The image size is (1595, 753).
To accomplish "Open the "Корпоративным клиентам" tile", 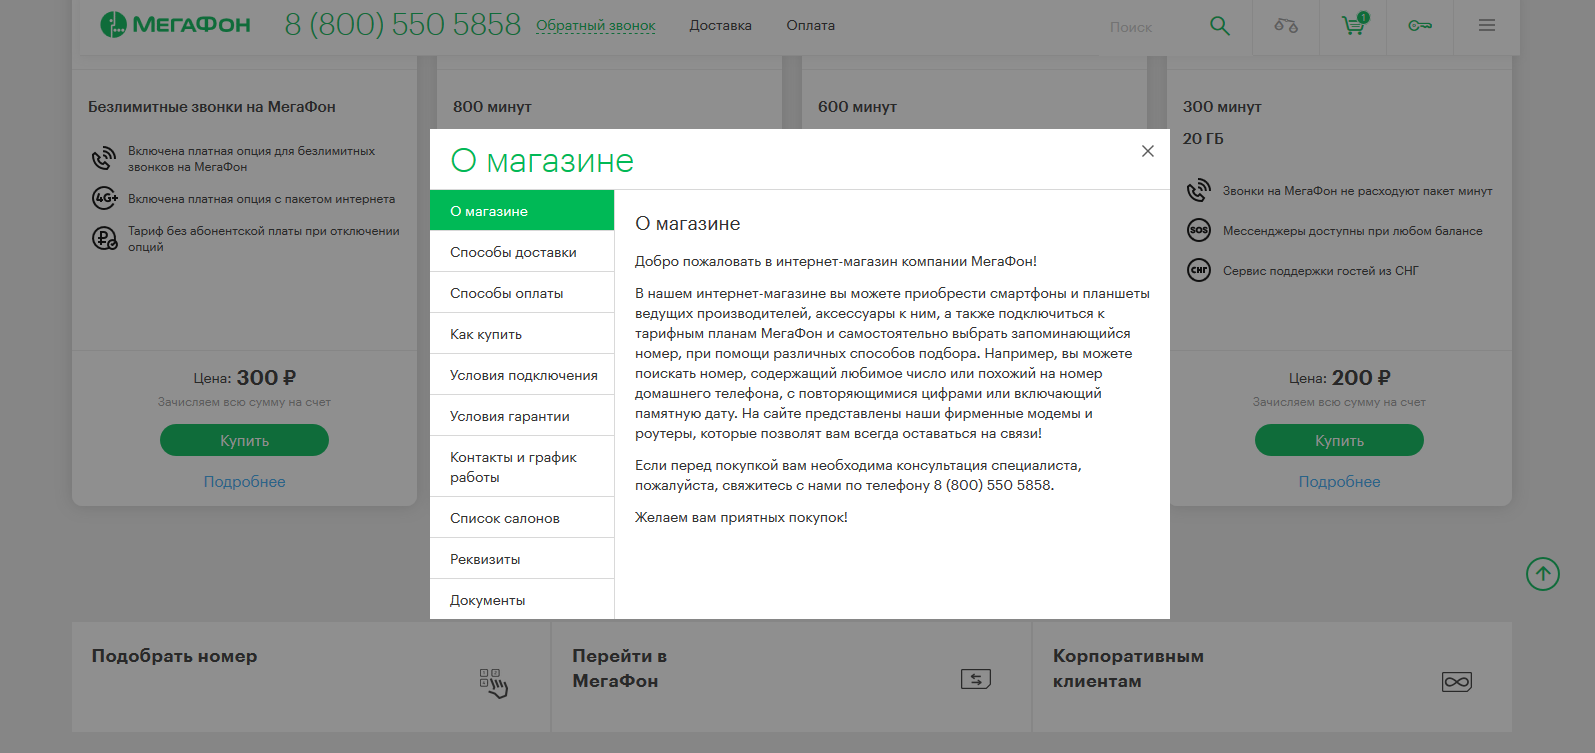I will [1272, 677].
